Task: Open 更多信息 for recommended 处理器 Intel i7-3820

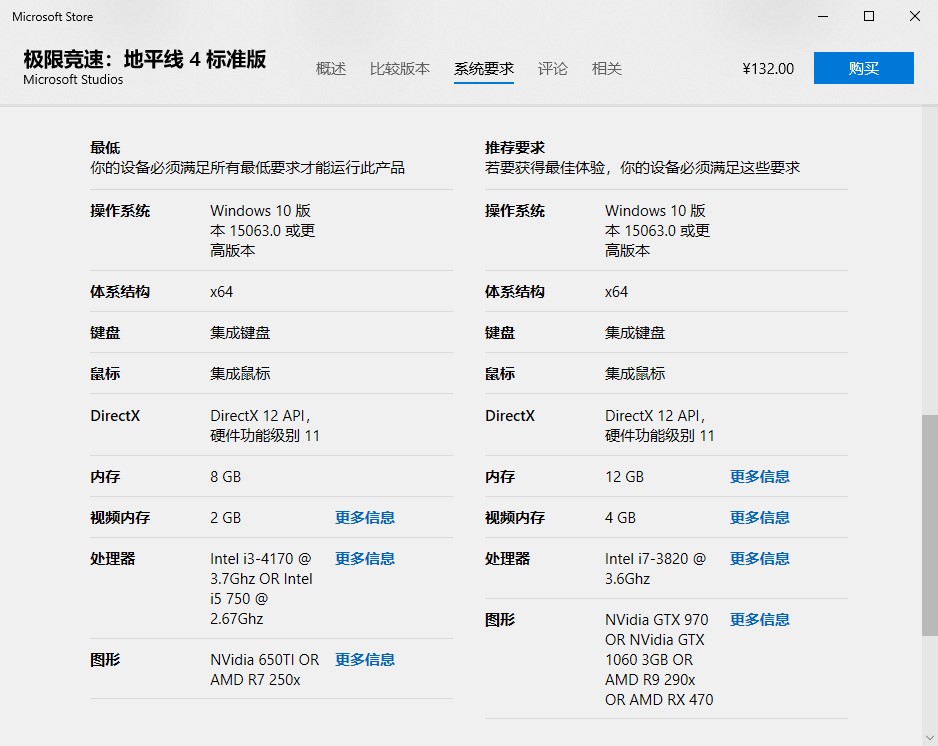Action: tap(758, 558)
